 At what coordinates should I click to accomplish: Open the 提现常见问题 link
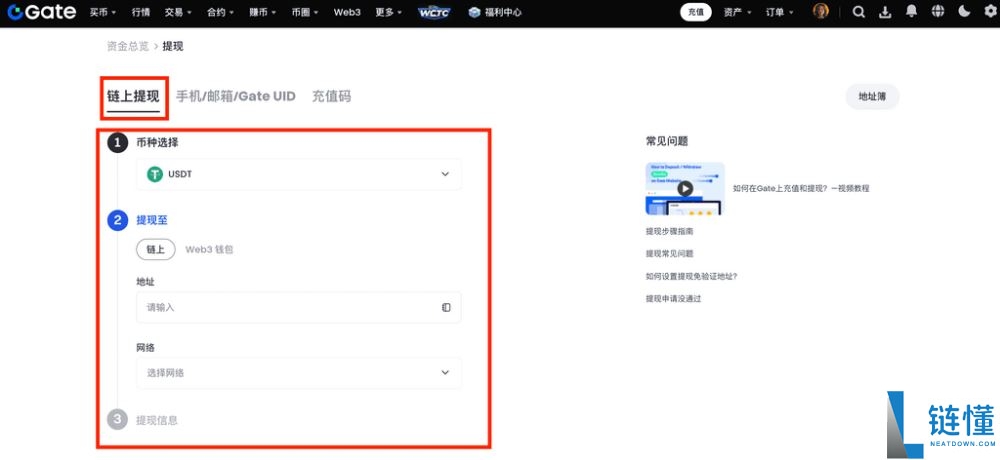coord(670,254)
